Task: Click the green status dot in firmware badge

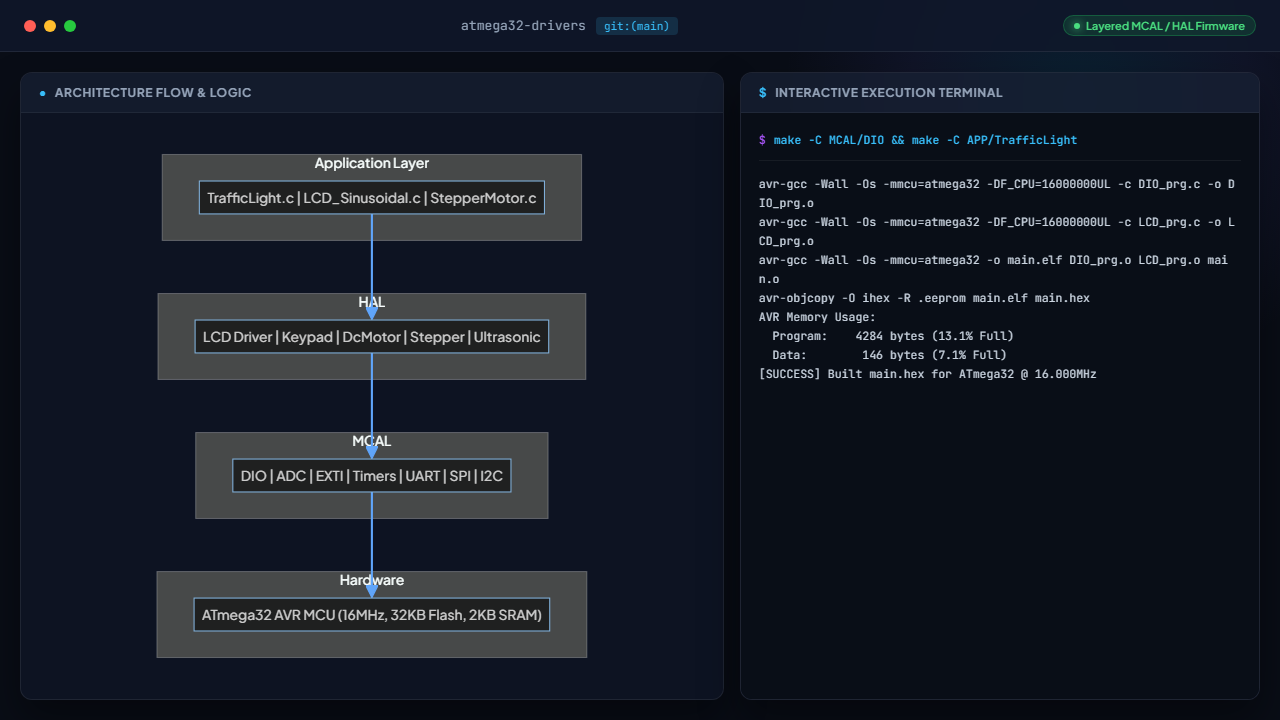Action: tap(1077, 26)
